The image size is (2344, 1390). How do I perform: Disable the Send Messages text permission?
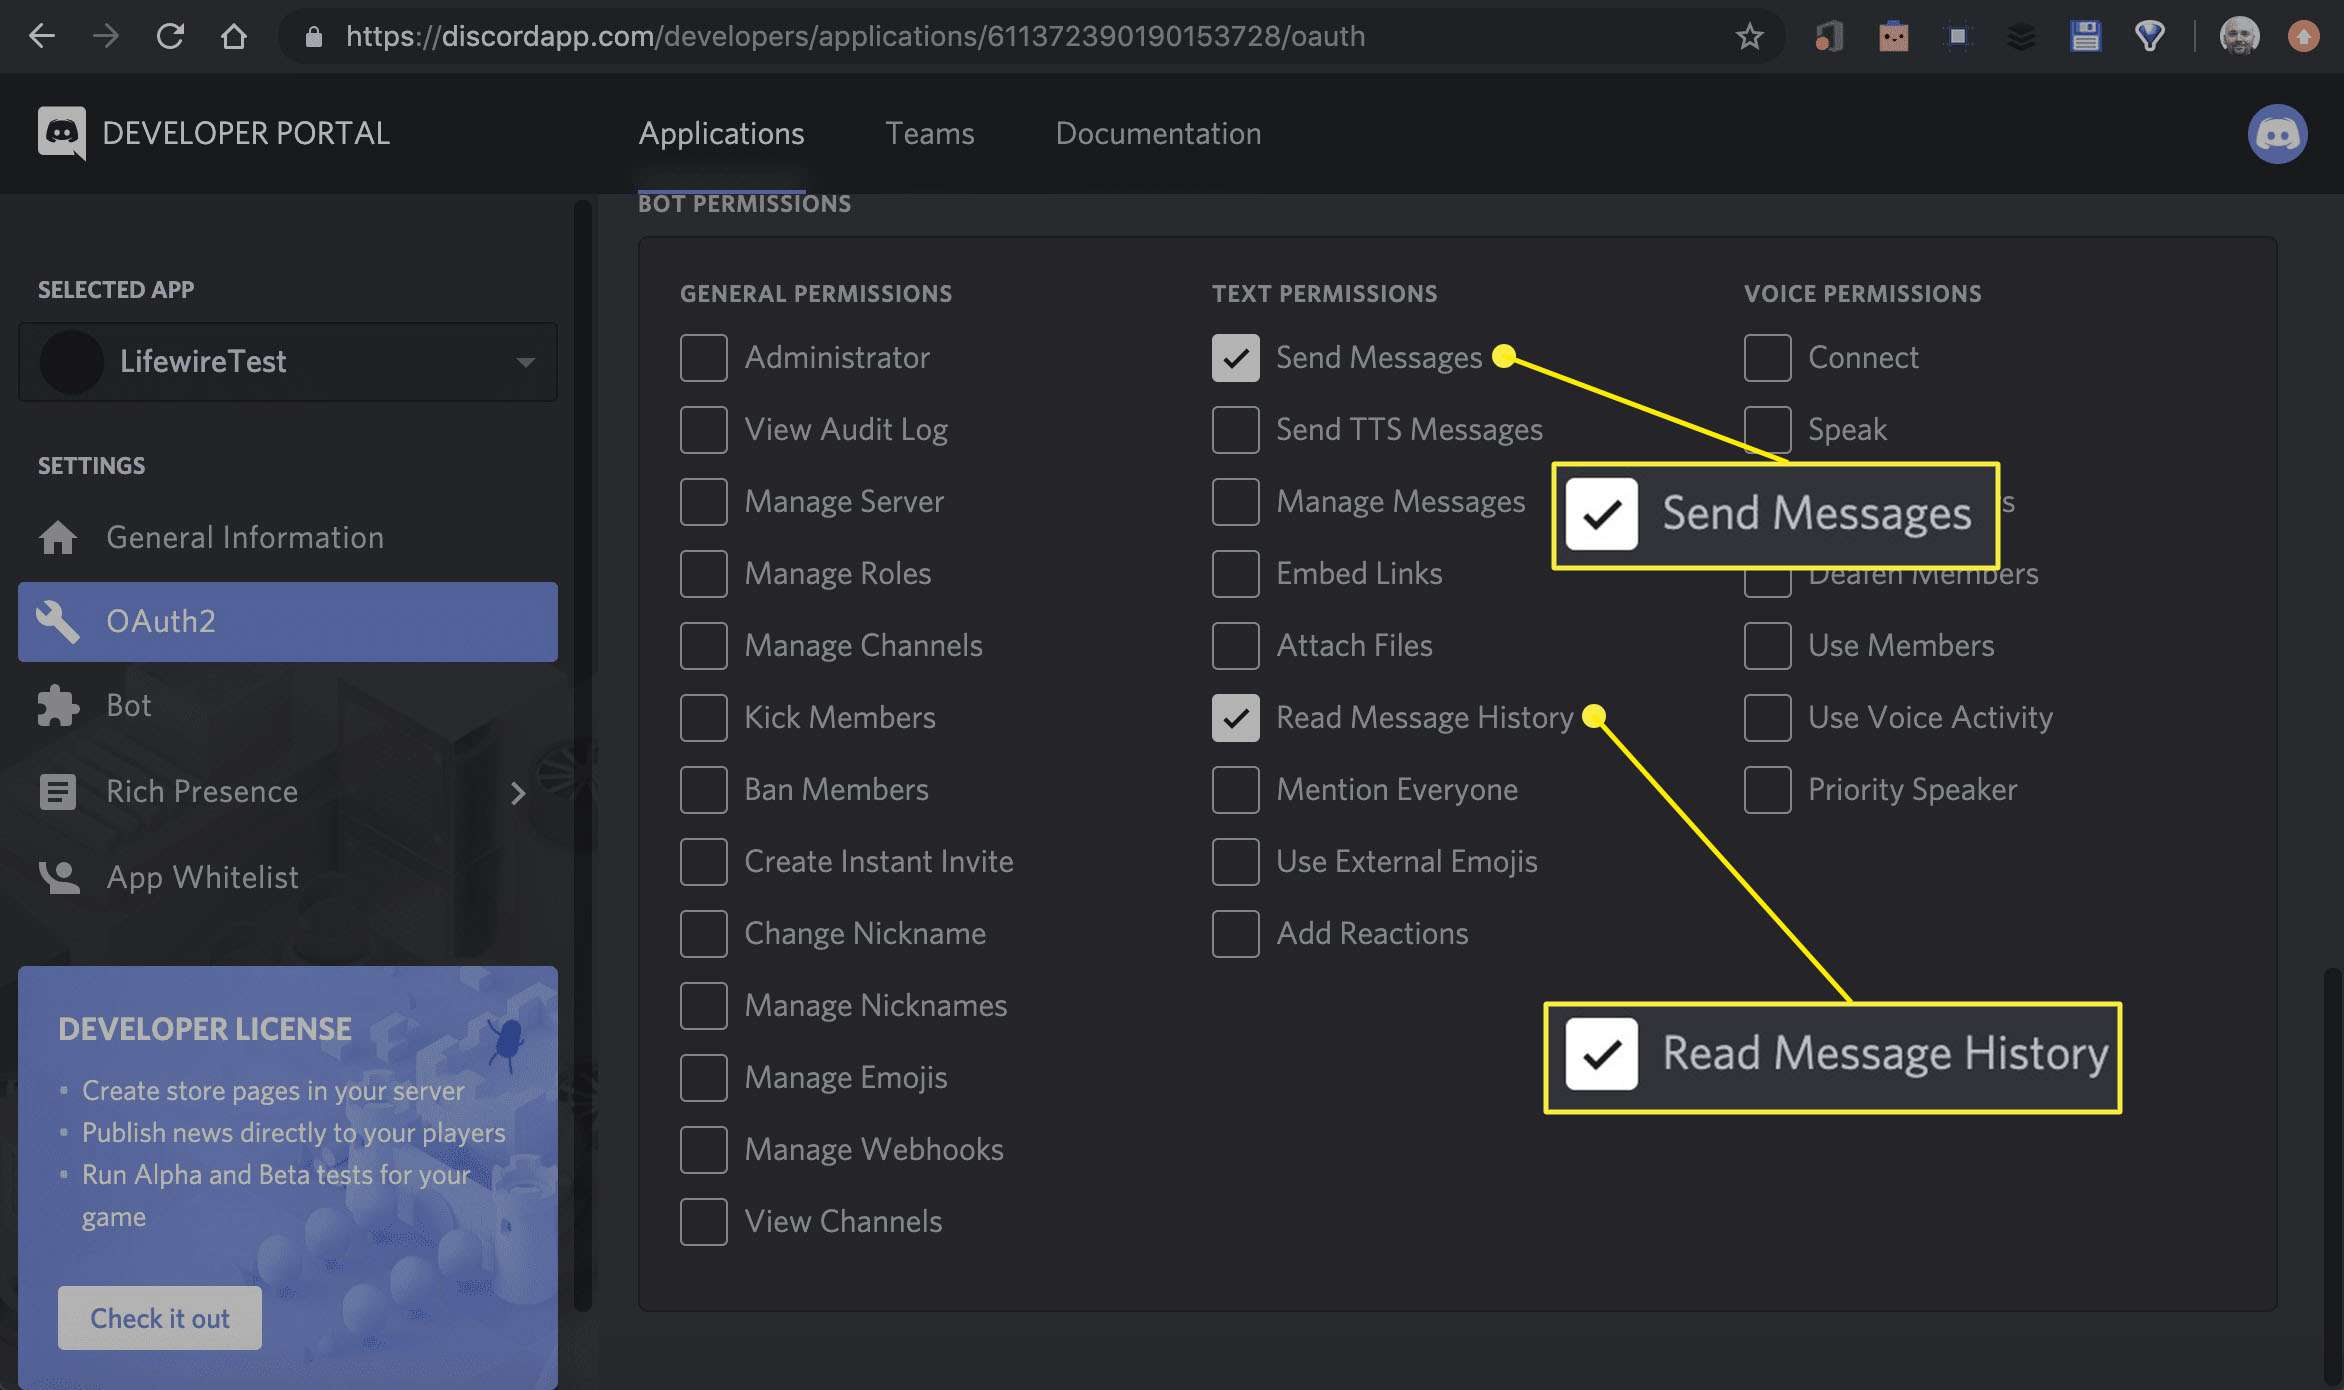[x=1236, y=357]
